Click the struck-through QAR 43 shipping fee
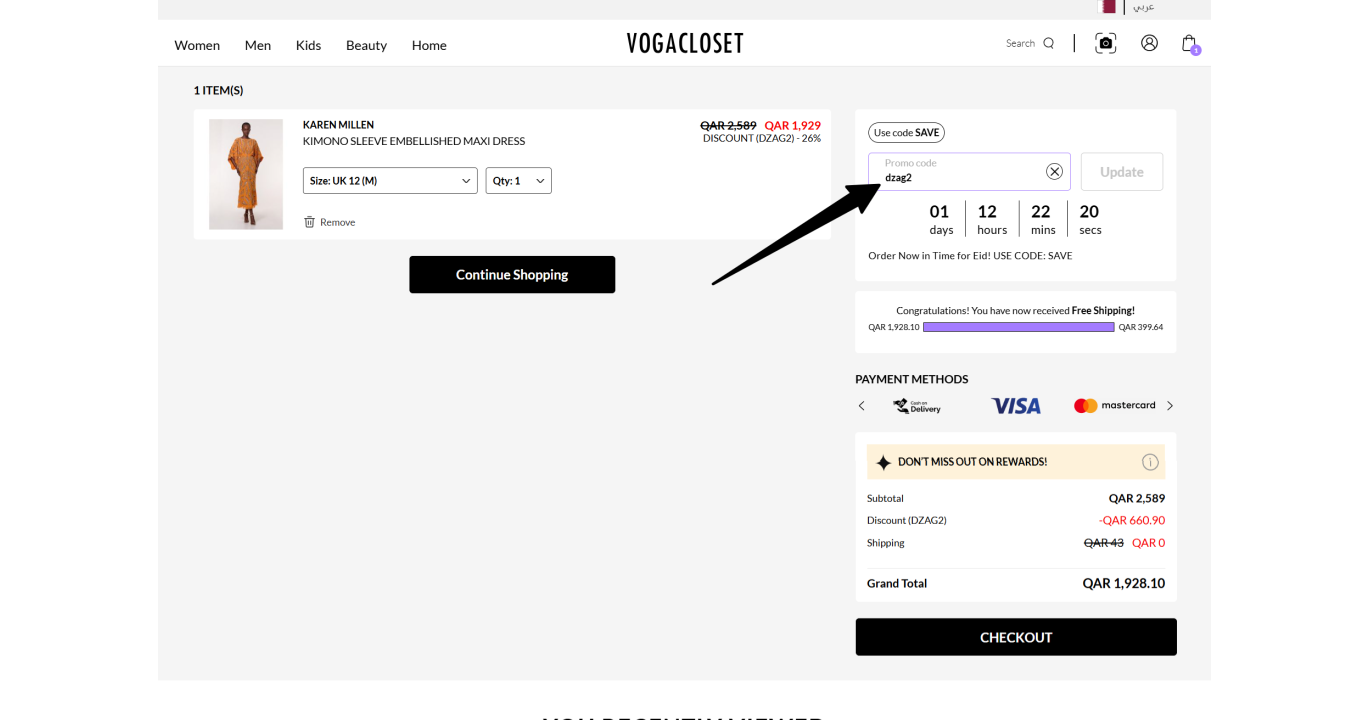Viewport: 1368px width, 720px height. click(1104, 543)
